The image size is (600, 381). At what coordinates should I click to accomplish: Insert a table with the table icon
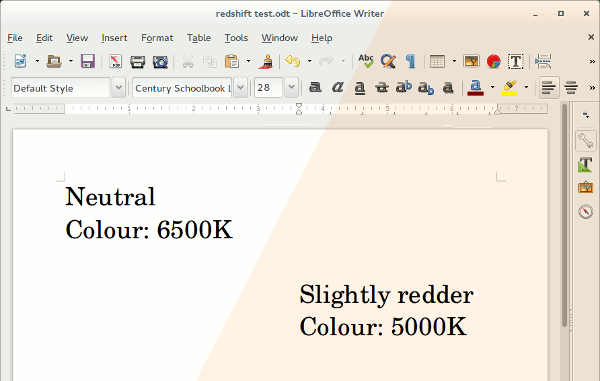(x=437, y=61)
